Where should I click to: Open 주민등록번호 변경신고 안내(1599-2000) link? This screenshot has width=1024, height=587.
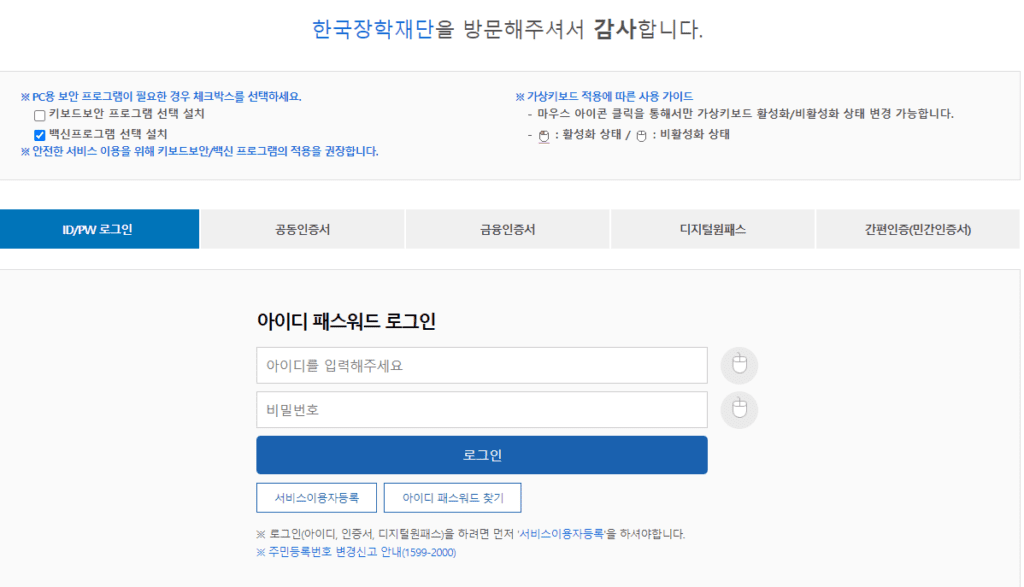(357, 552)
